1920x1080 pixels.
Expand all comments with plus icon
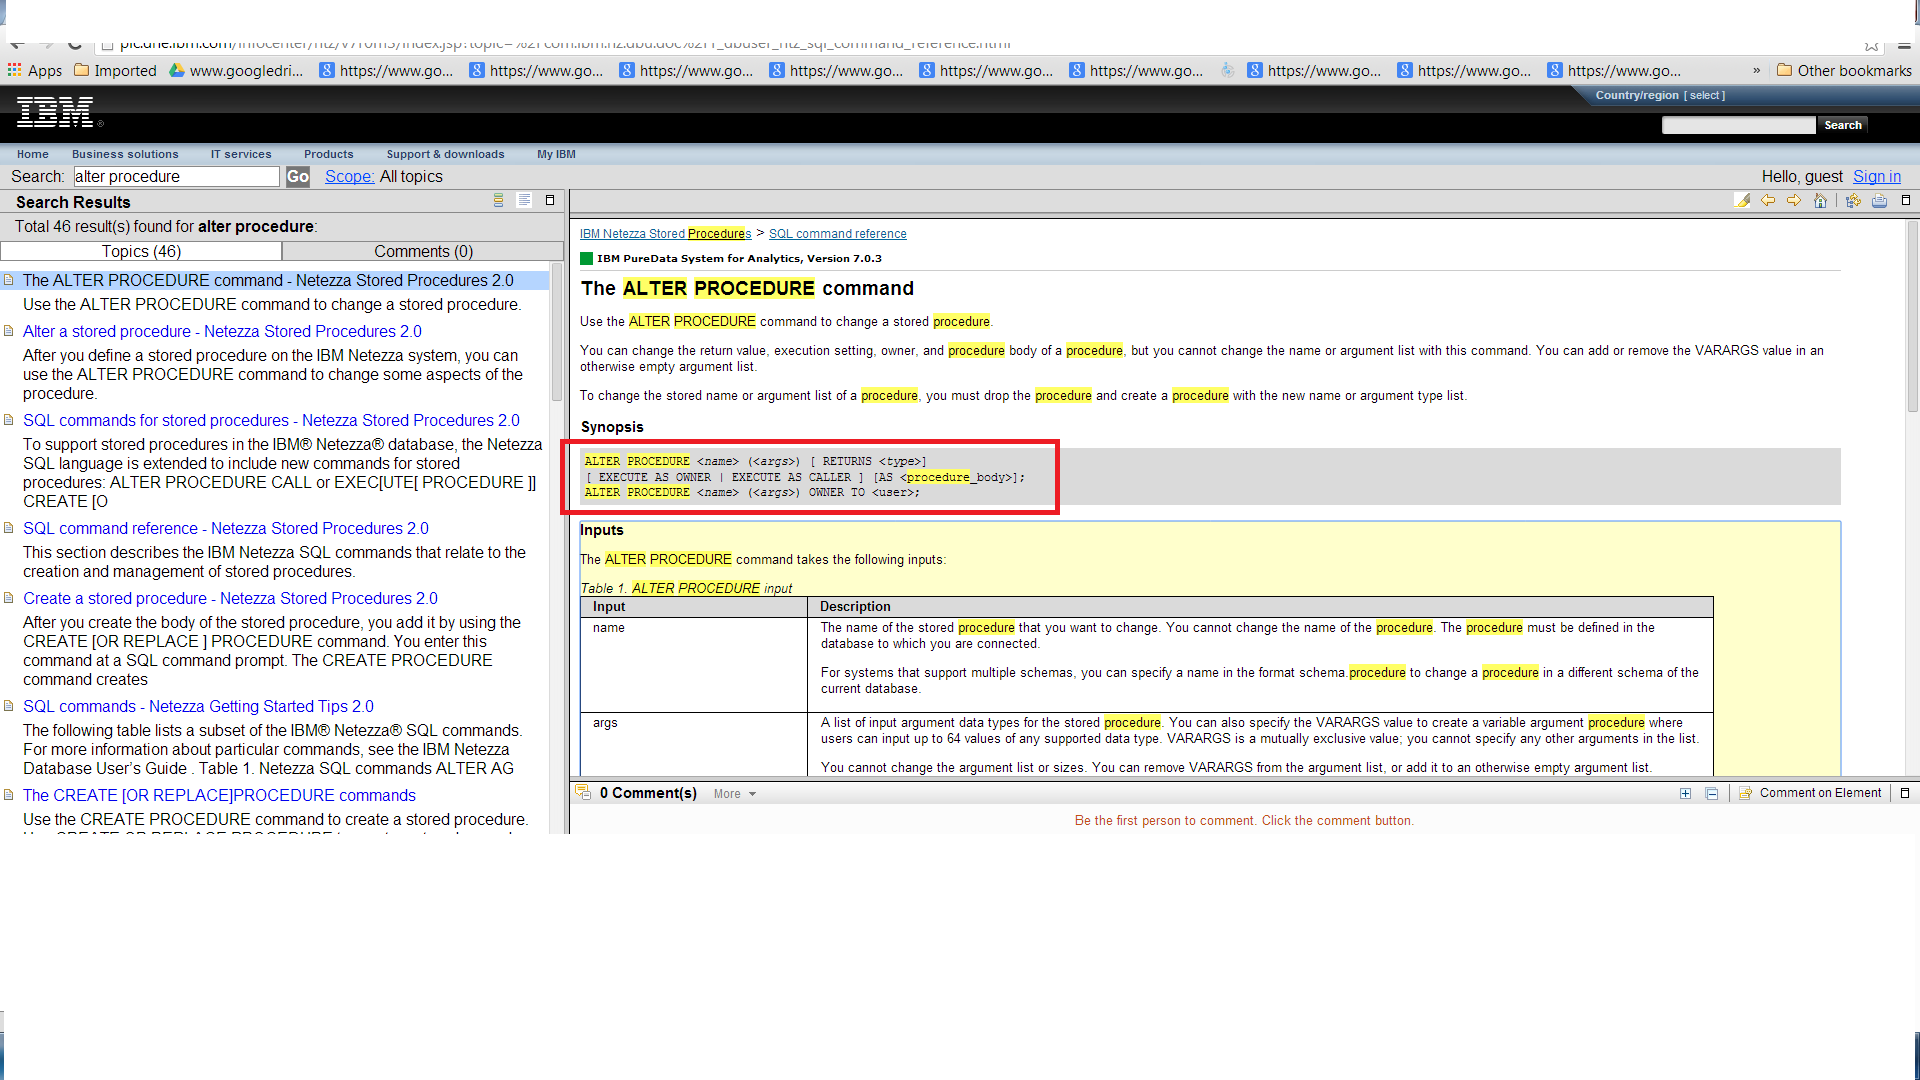(x=1685, y=793)
